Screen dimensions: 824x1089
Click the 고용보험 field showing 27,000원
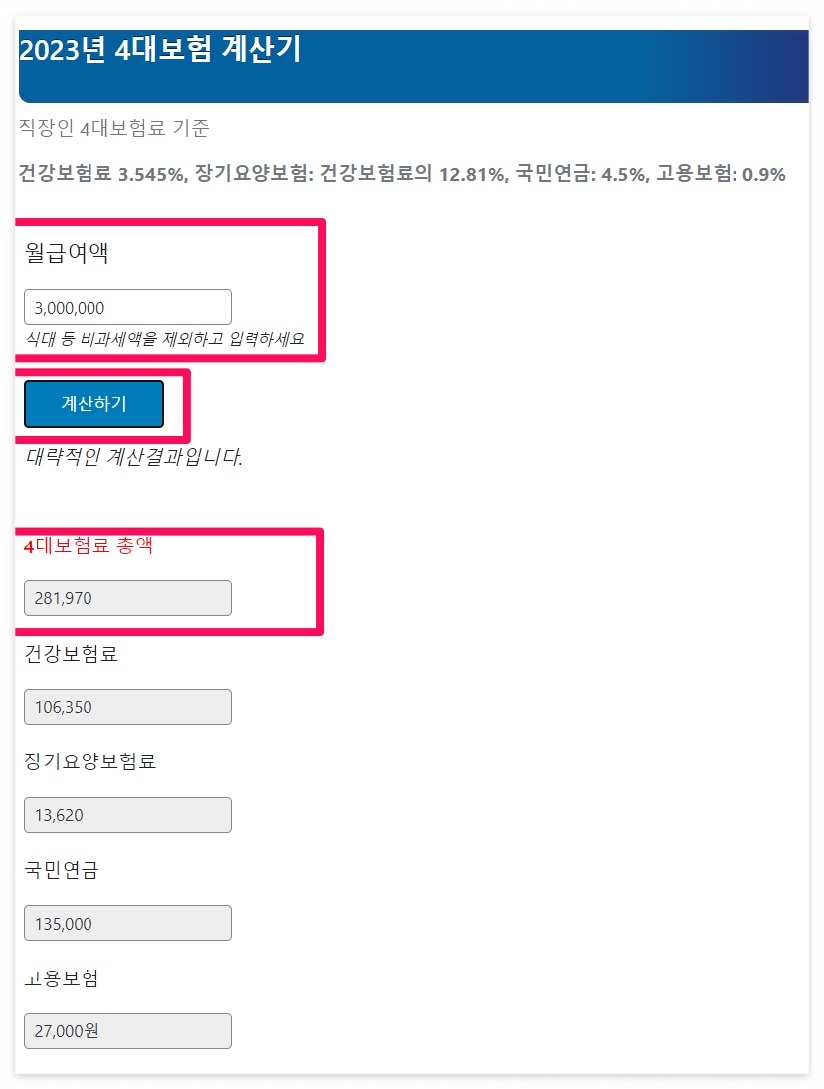click(127, 1030)
